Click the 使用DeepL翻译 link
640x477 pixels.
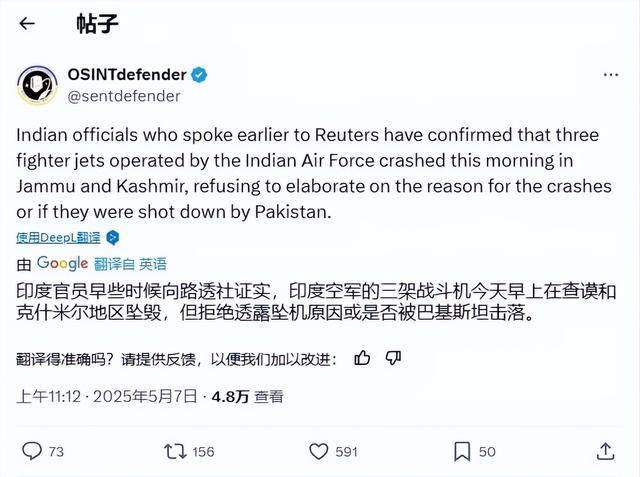[59, 238]
